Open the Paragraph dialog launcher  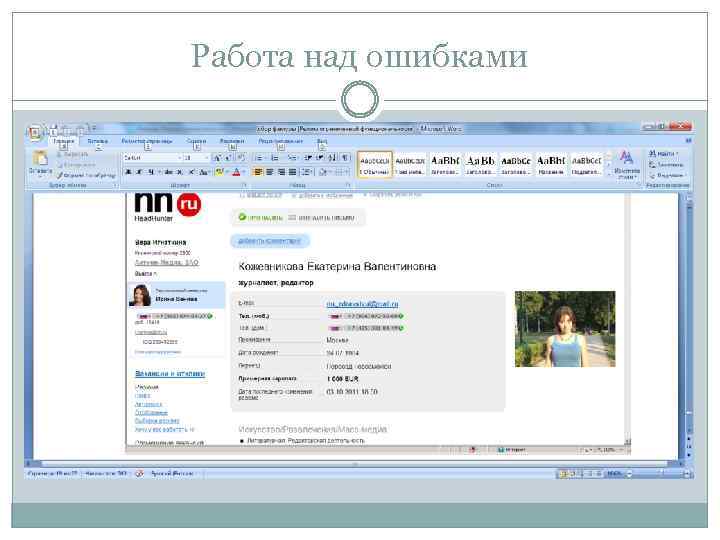point(348,185)
